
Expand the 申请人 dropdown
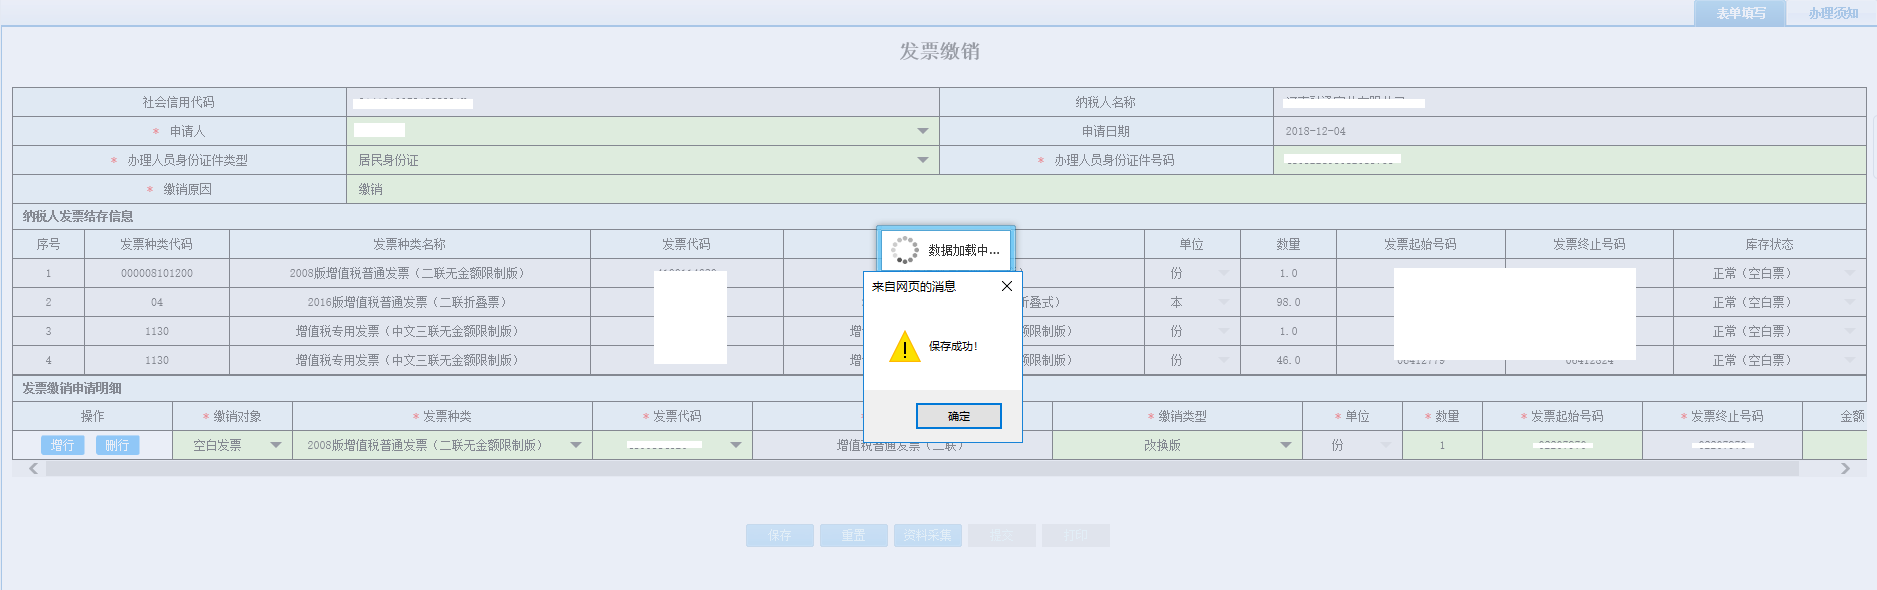click(x=922, y=131)
